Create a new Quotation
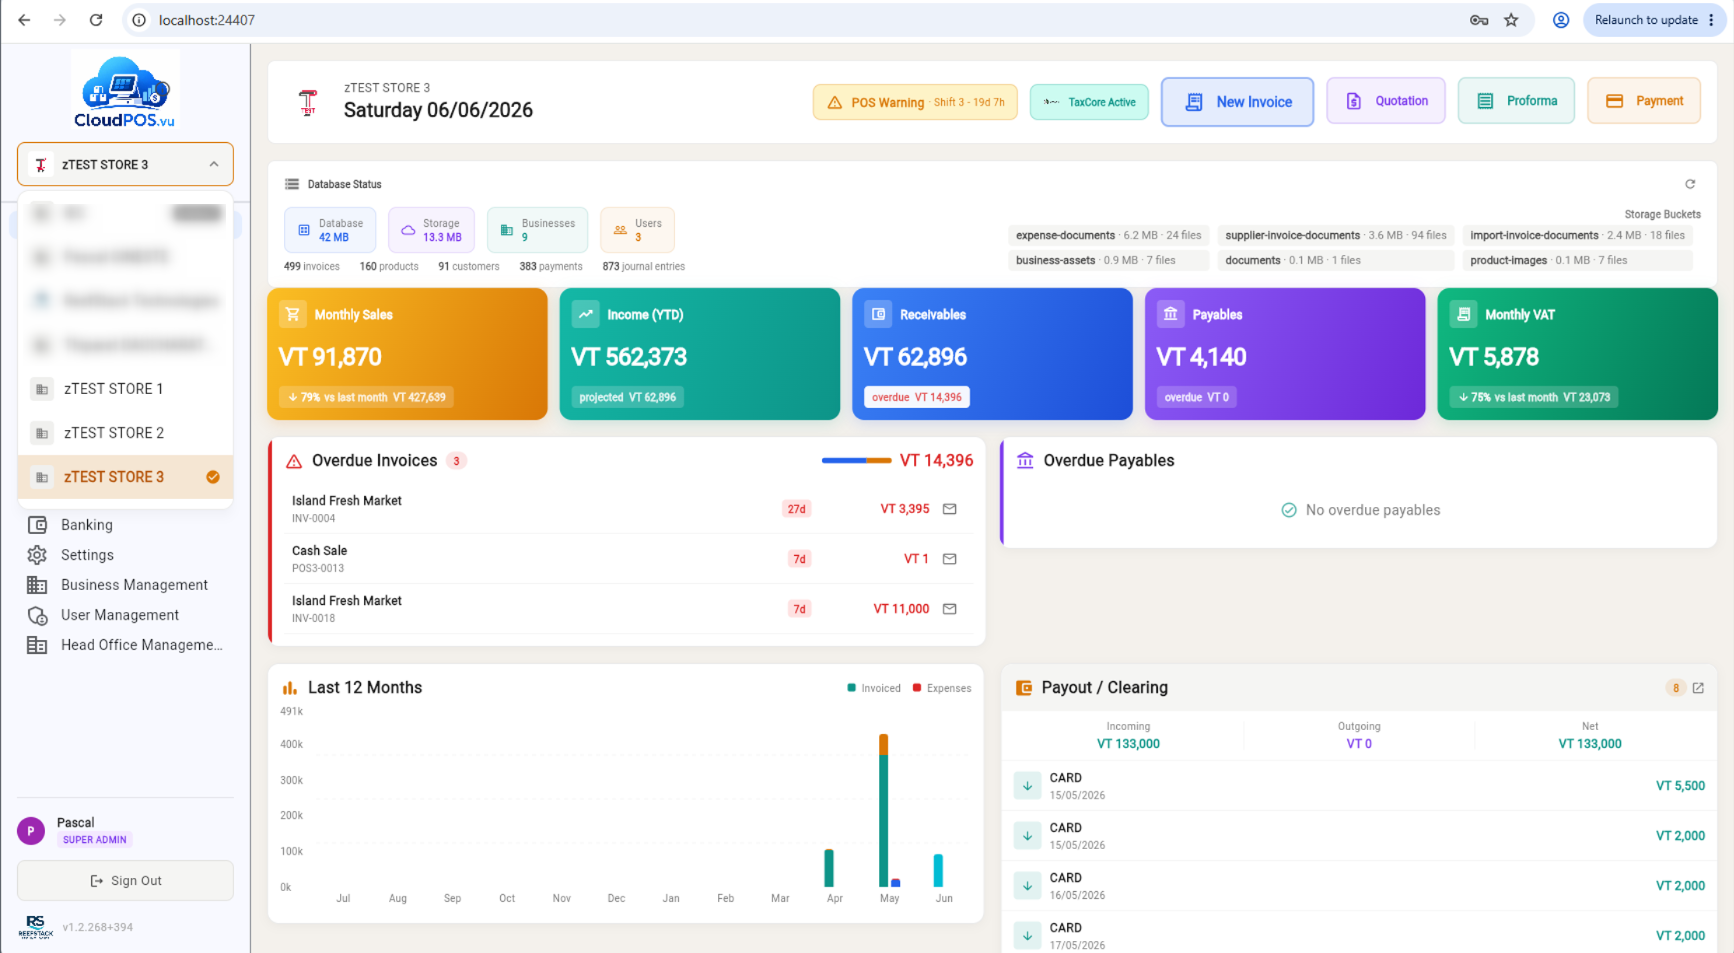 click(1386, 101)
